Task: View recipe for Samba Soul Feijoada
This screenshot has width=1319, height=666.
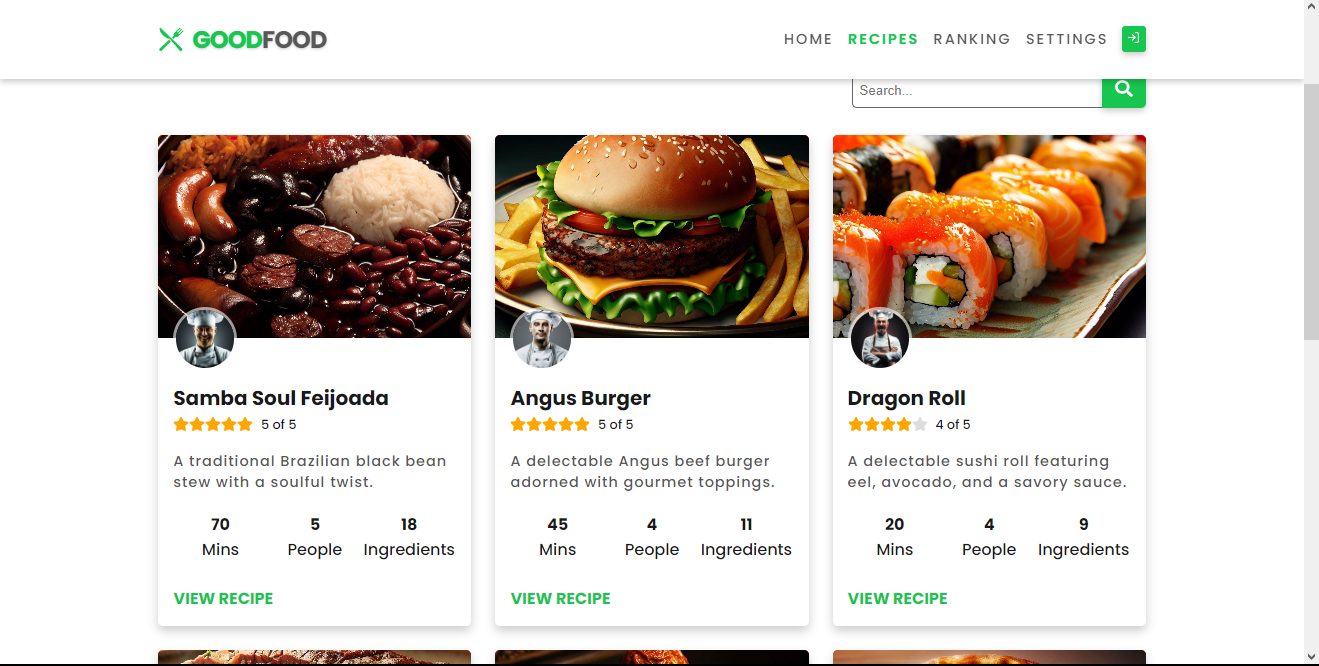Action: click(223, 598)
